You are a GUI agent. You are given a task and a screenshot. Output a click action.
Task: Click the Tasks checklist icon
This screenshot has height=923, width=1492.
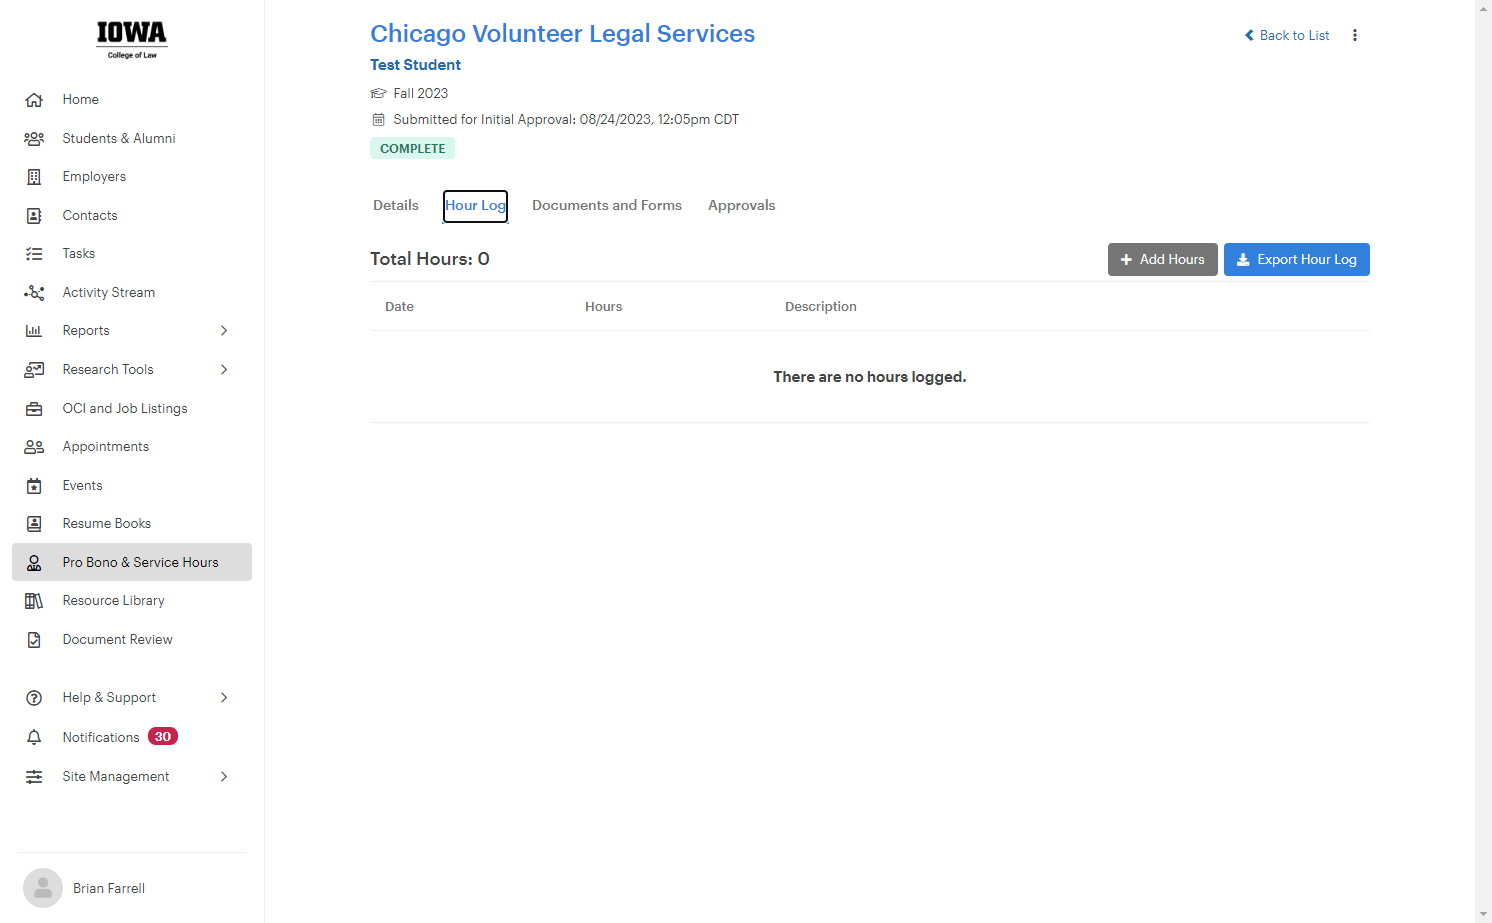point(34,254)
